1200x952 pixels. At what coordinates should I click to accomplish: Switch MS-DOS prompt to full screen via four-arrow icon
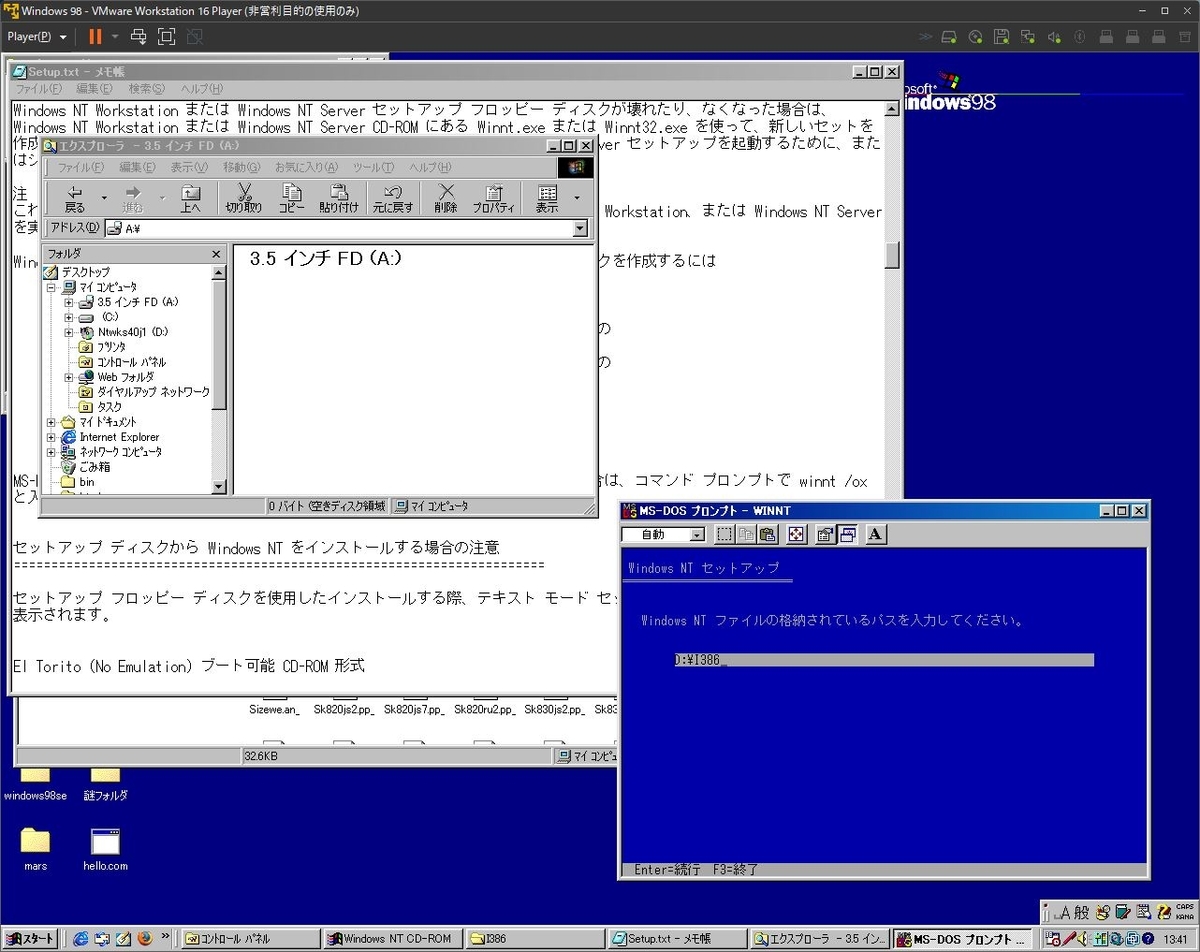point(795,534)
